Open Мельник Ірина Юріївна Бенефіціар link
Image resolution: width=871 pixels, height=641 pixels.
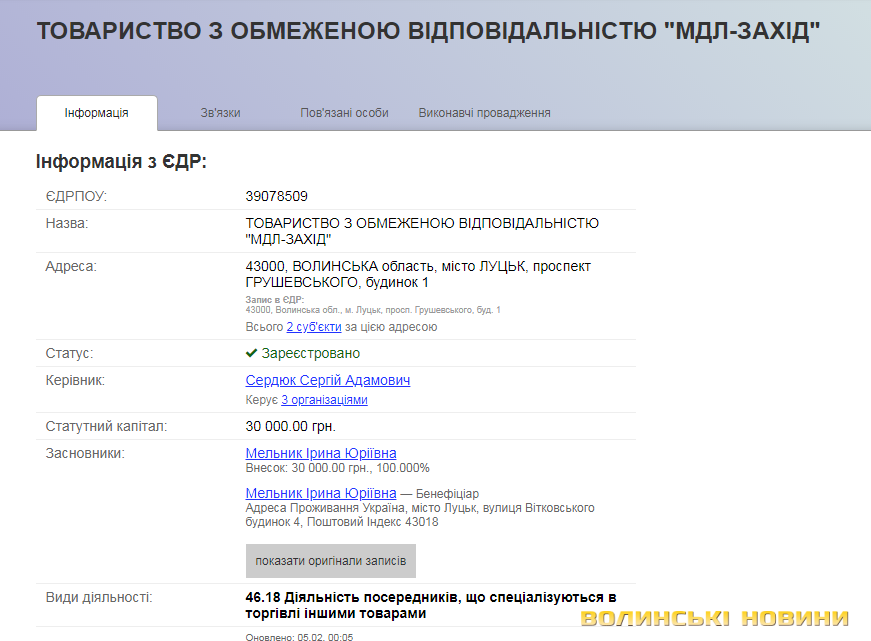click(321, 493)
